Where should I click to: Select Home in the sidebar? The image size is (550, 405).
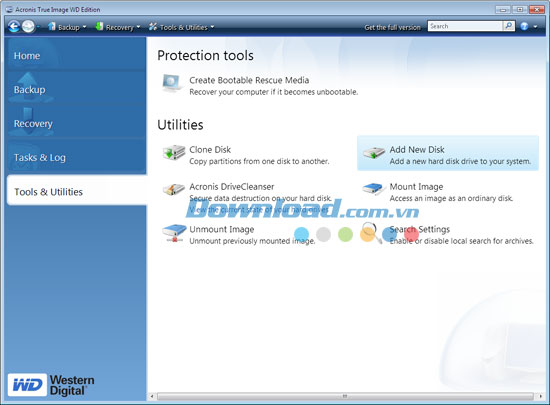pyautogui.click(x=76, y=55)
